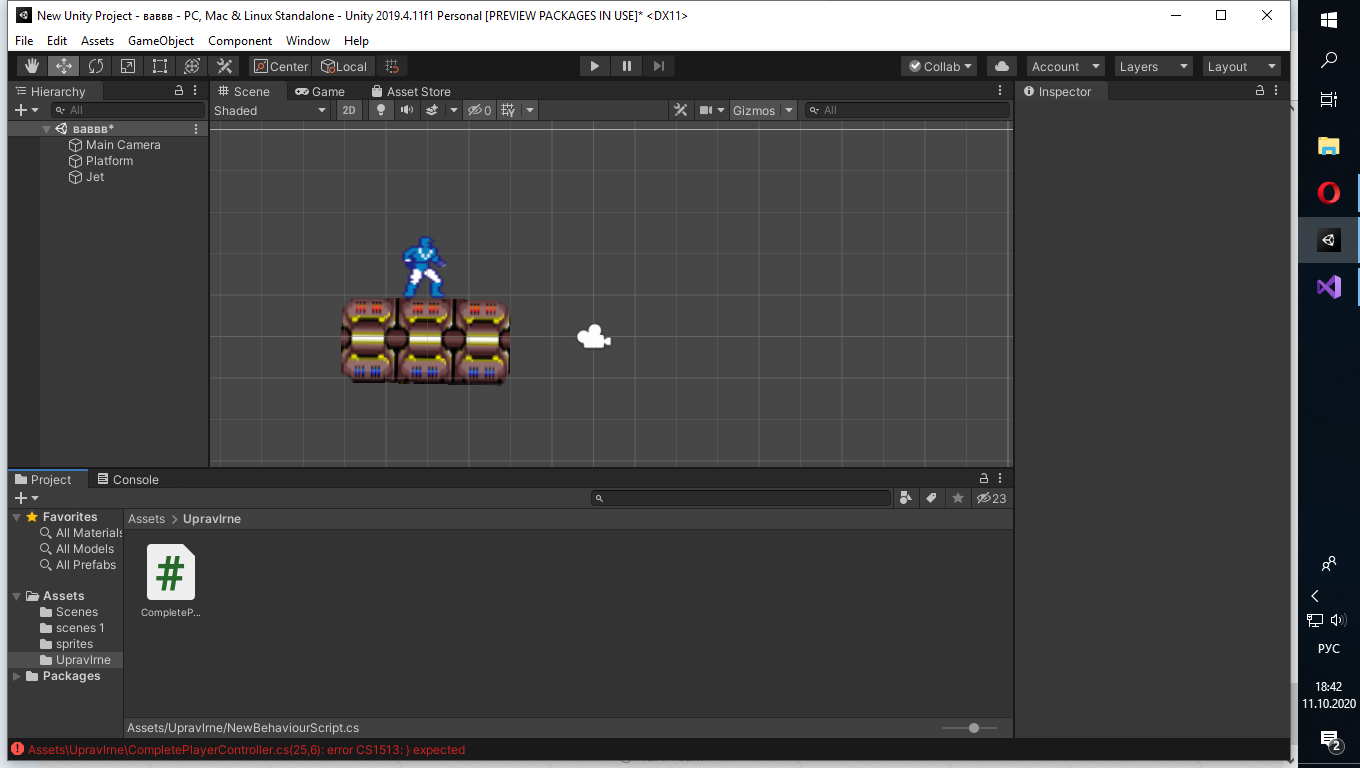This screenshot has width=1360, height=768.
Task: Toggle hidden packages visibility count 23
Action: (x=991, y=498)
